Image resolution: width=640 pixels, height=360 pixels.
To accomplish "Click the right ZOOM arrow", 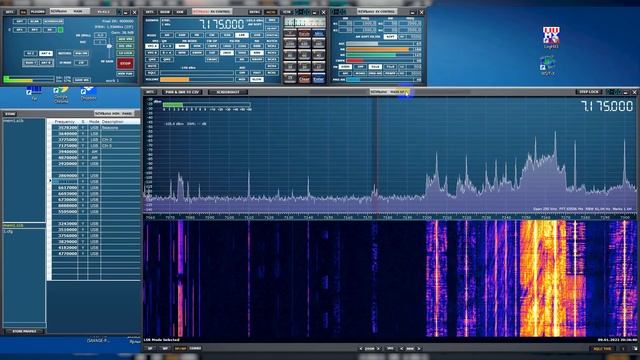I will (378, 349).
